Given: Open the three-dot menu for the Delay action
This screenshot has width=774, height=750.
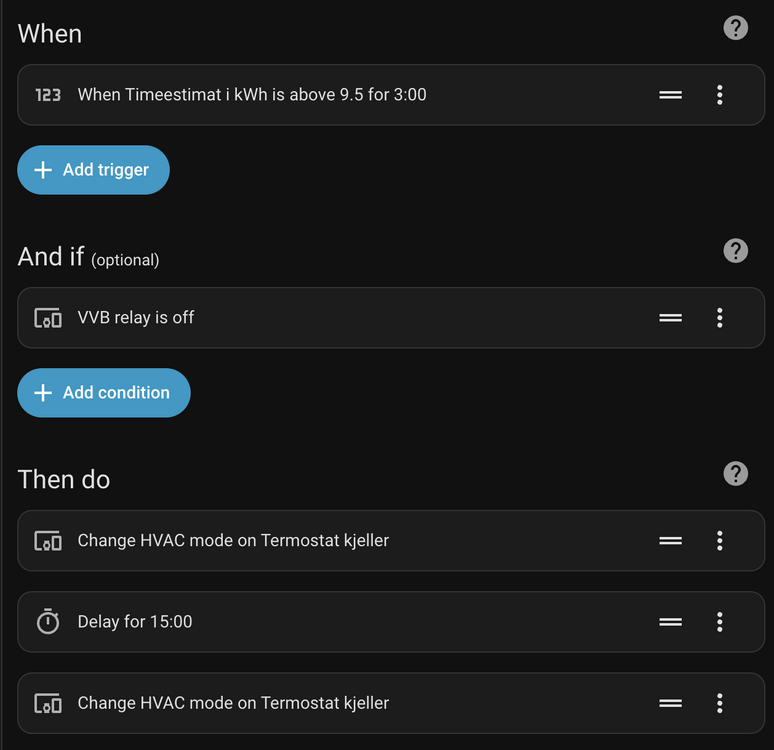Looking at the screenshot, I should [x=720, y=622].
